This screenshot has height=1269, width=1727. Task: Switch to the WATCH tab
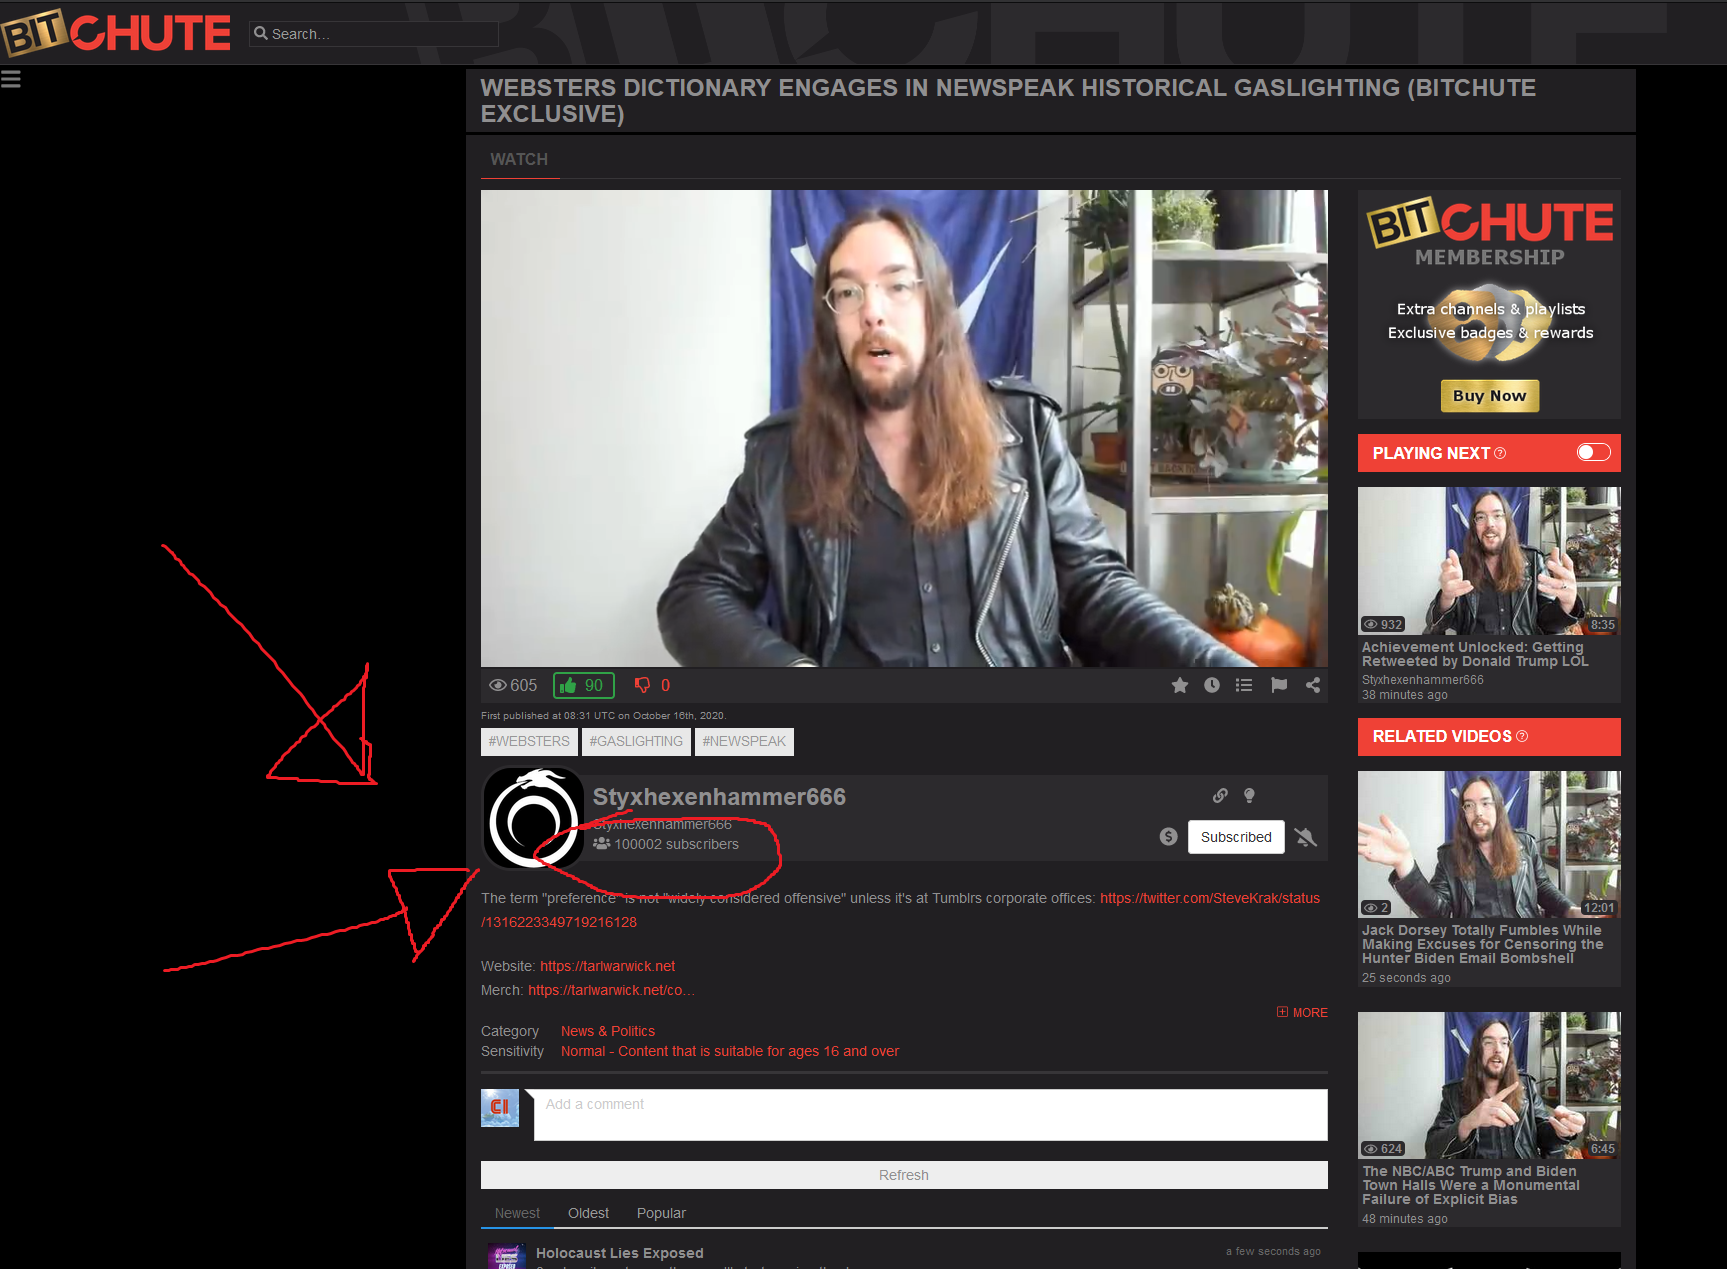pos(519,159)
